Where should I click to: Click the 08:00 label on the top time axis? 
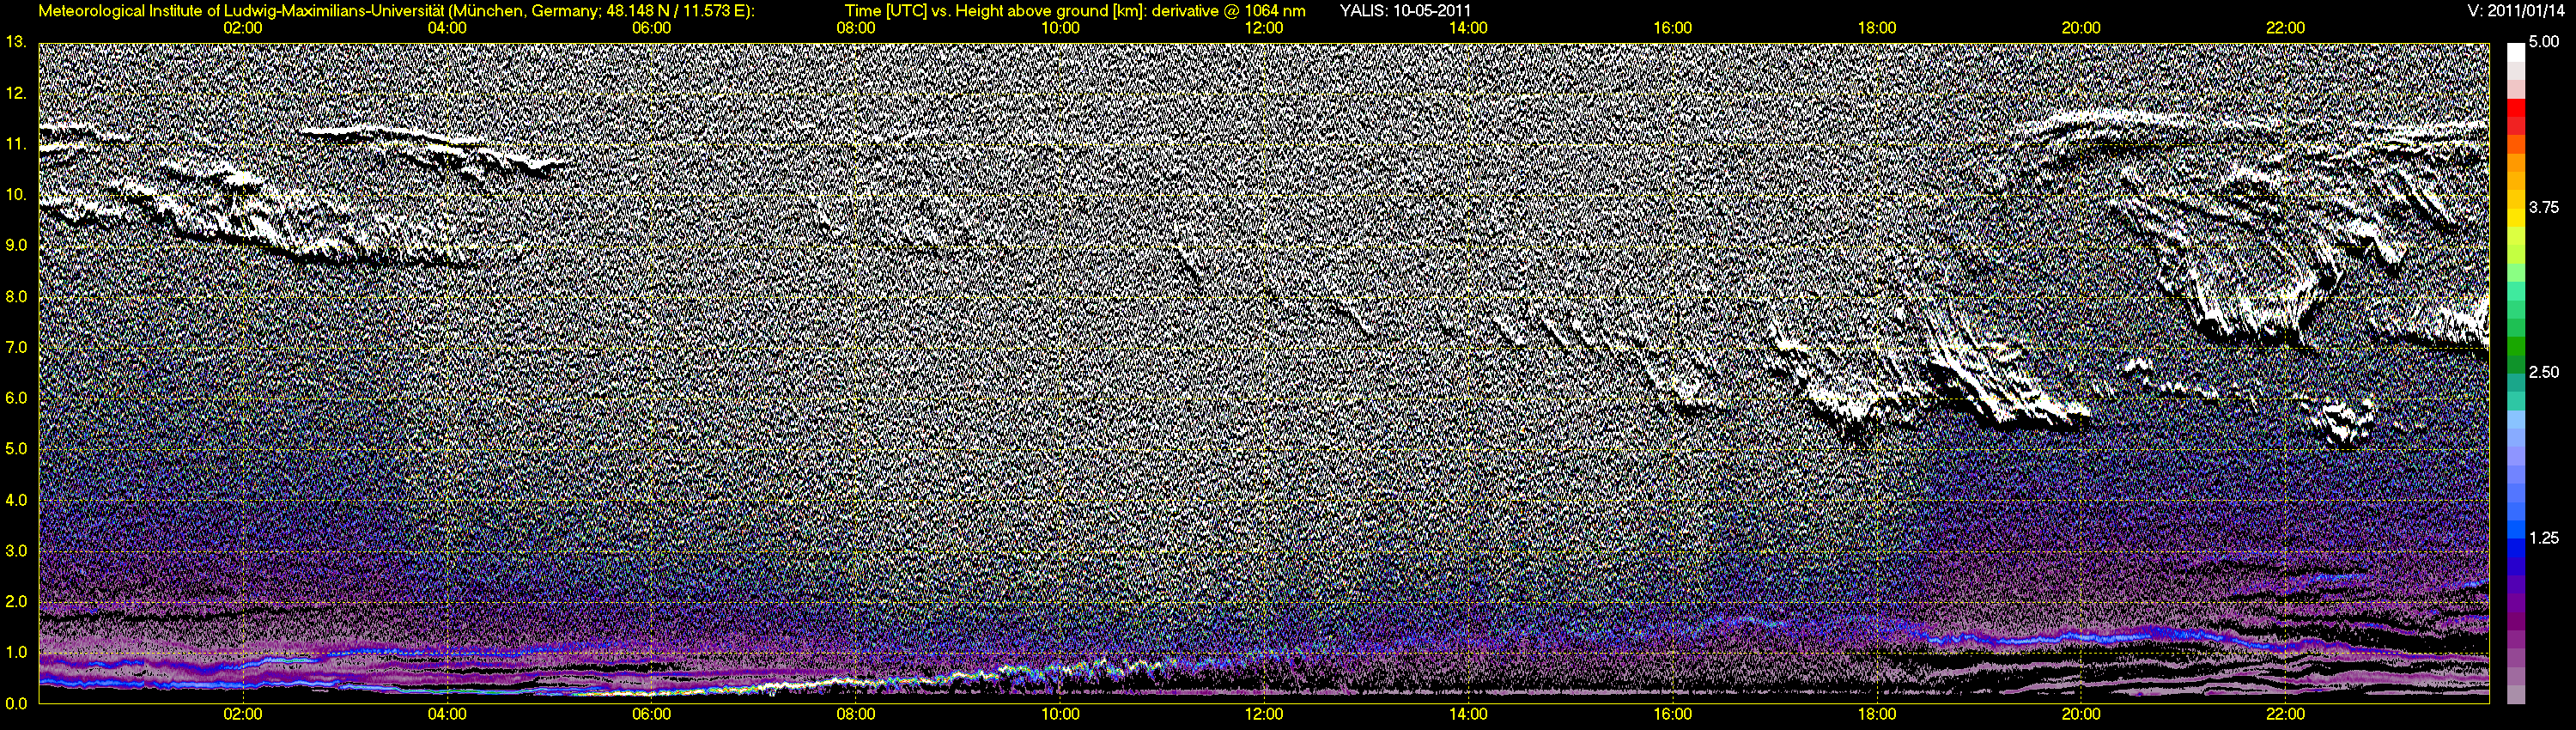tap(856, 28)
